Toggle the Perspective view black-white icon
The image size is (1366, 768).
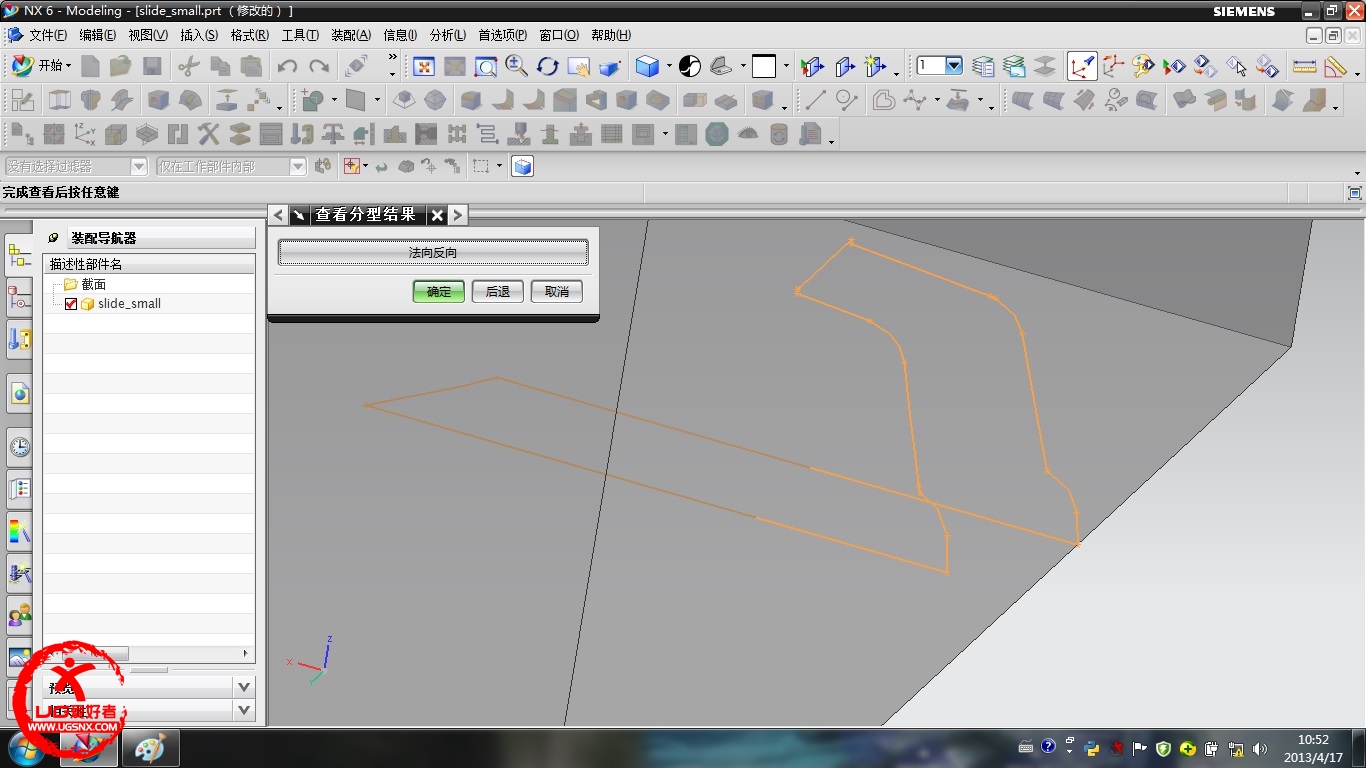690,66
